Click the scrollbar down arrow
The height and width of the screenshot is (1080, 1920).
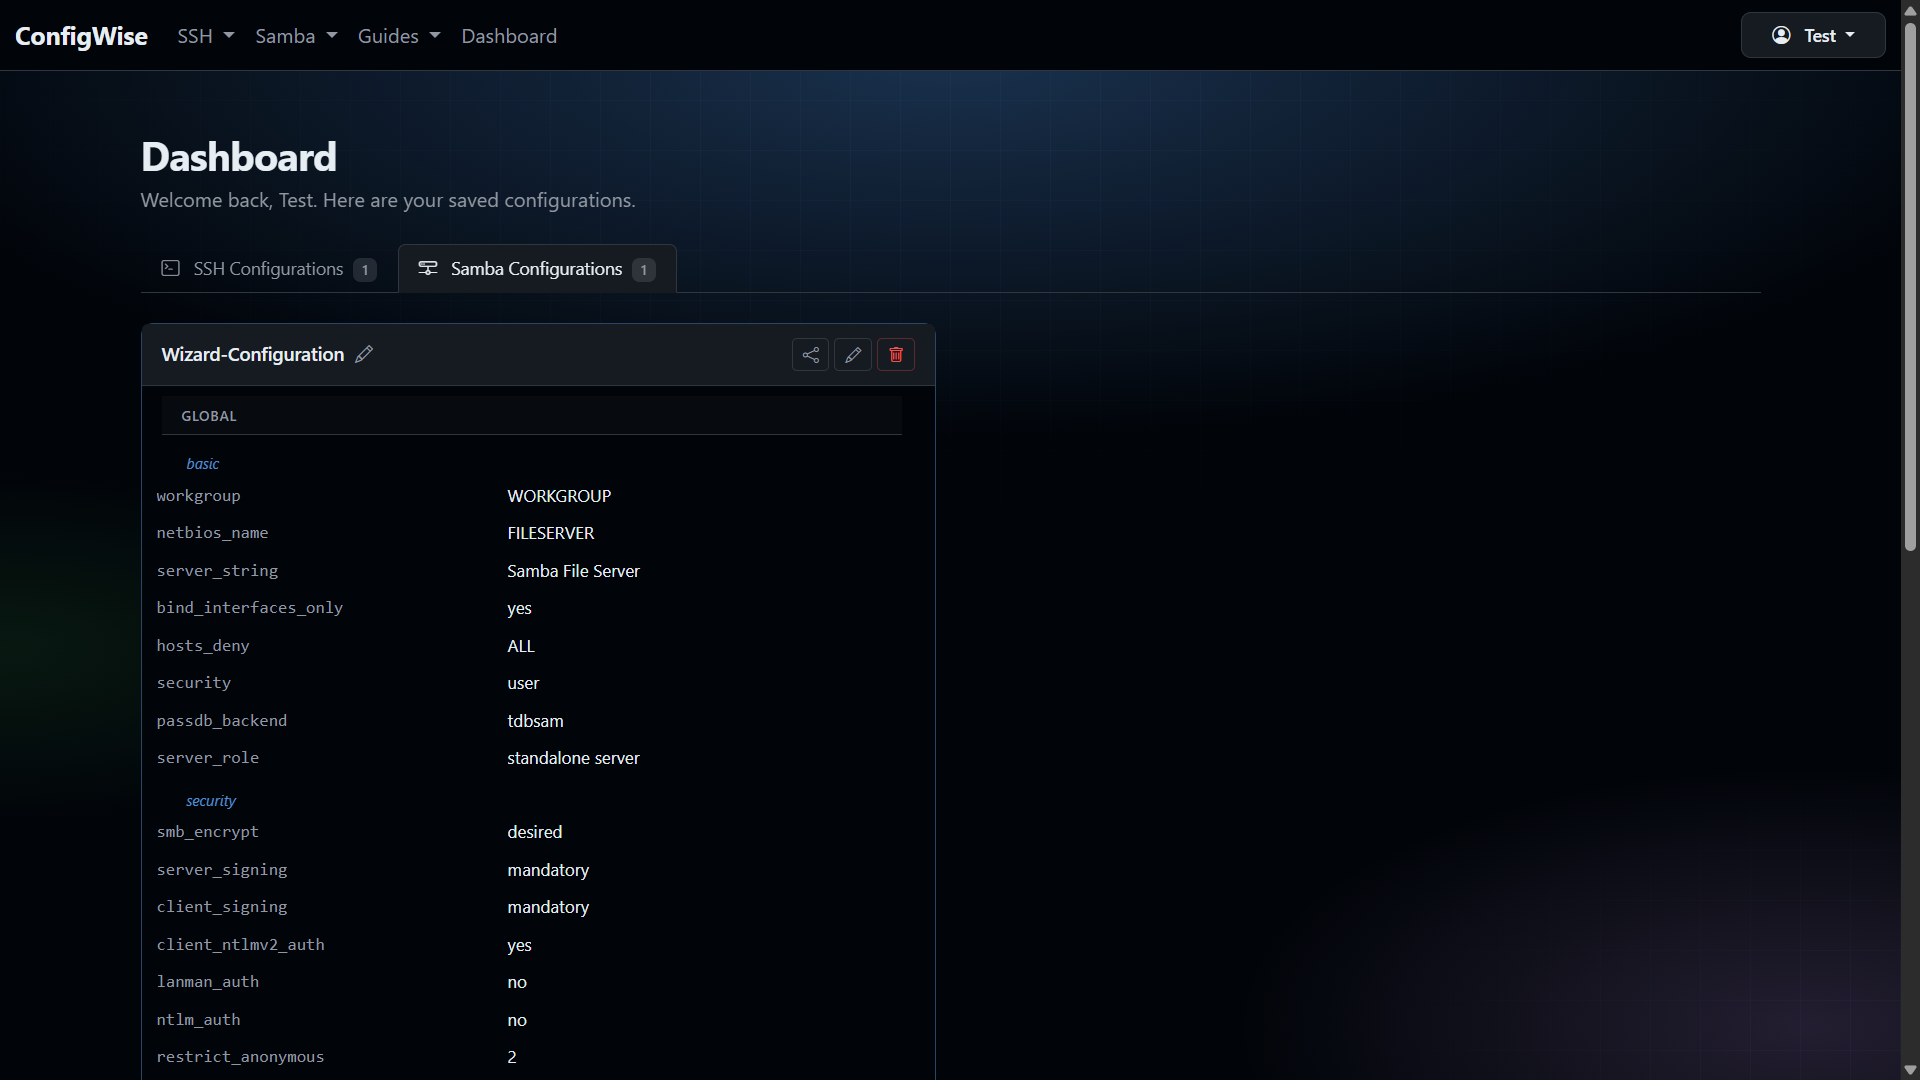[1910, 1070]
